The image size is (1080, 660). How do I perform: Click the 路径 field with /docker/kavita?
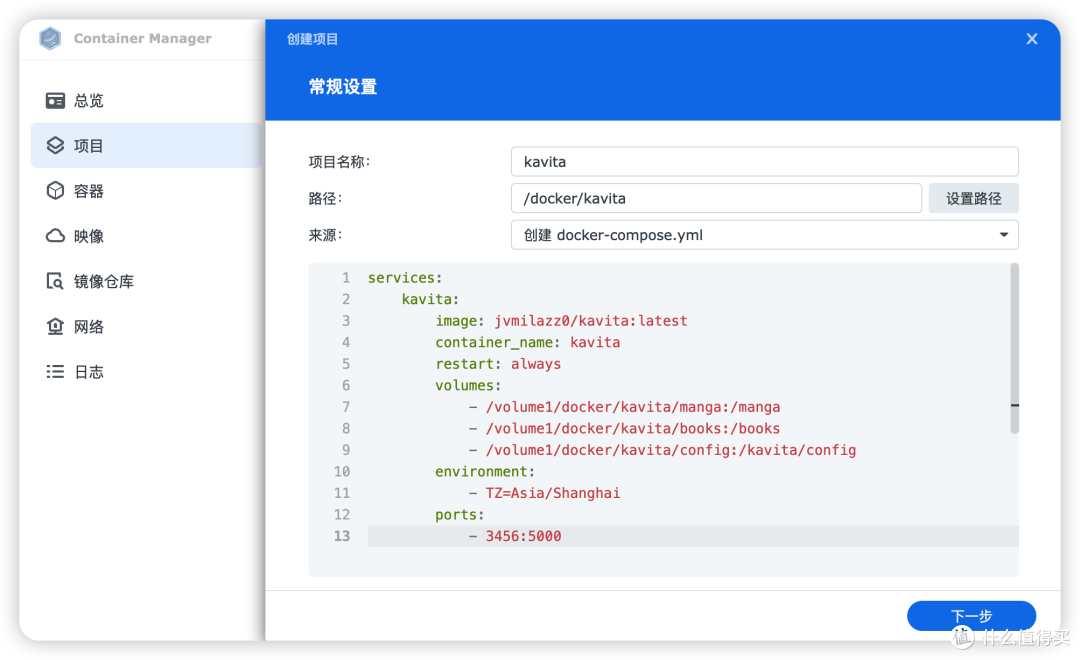point(716,198)
